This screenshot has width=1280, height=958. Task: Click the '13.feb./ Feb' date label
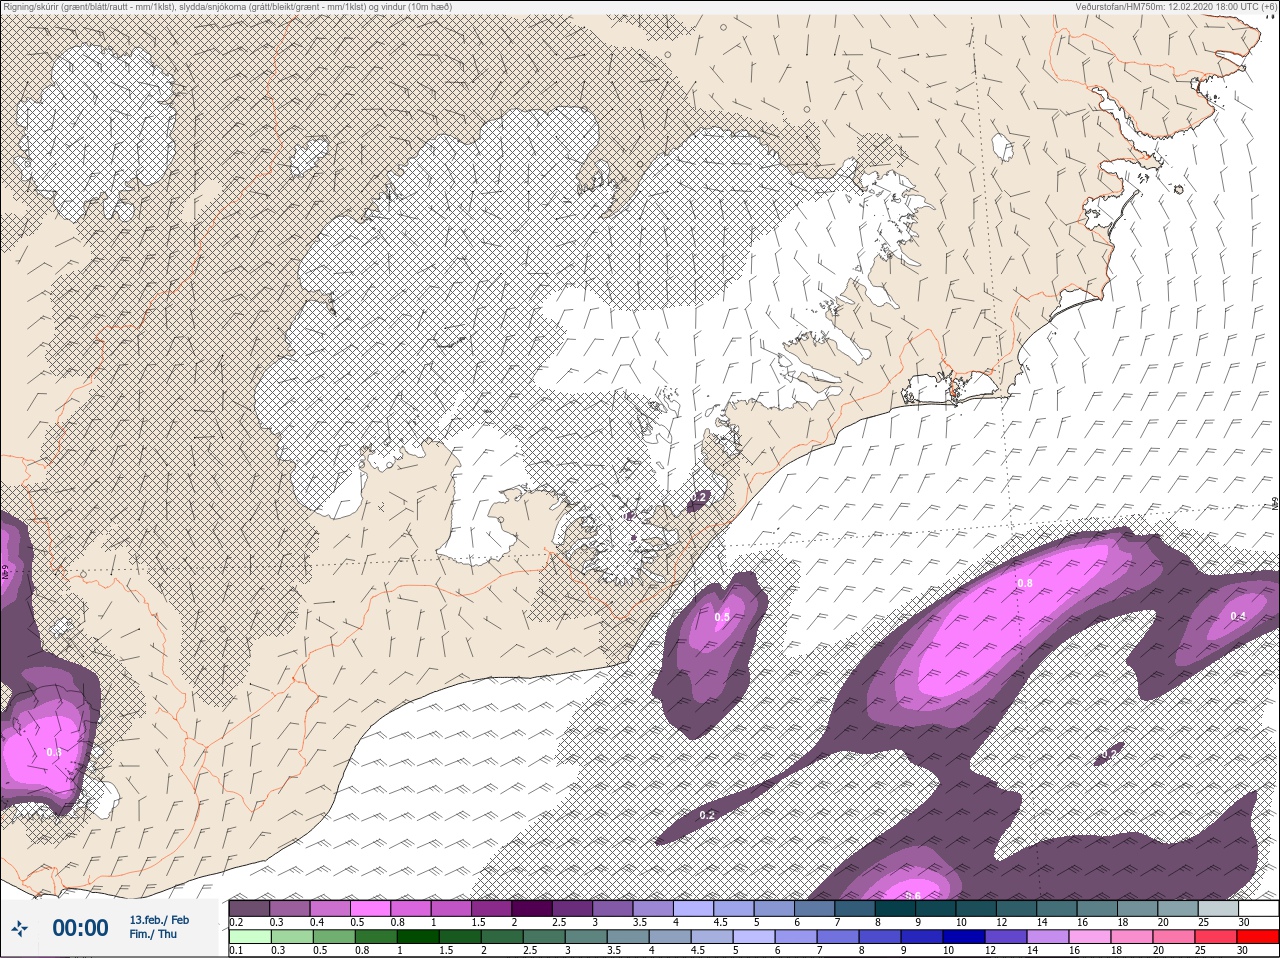tap(159, 920)
